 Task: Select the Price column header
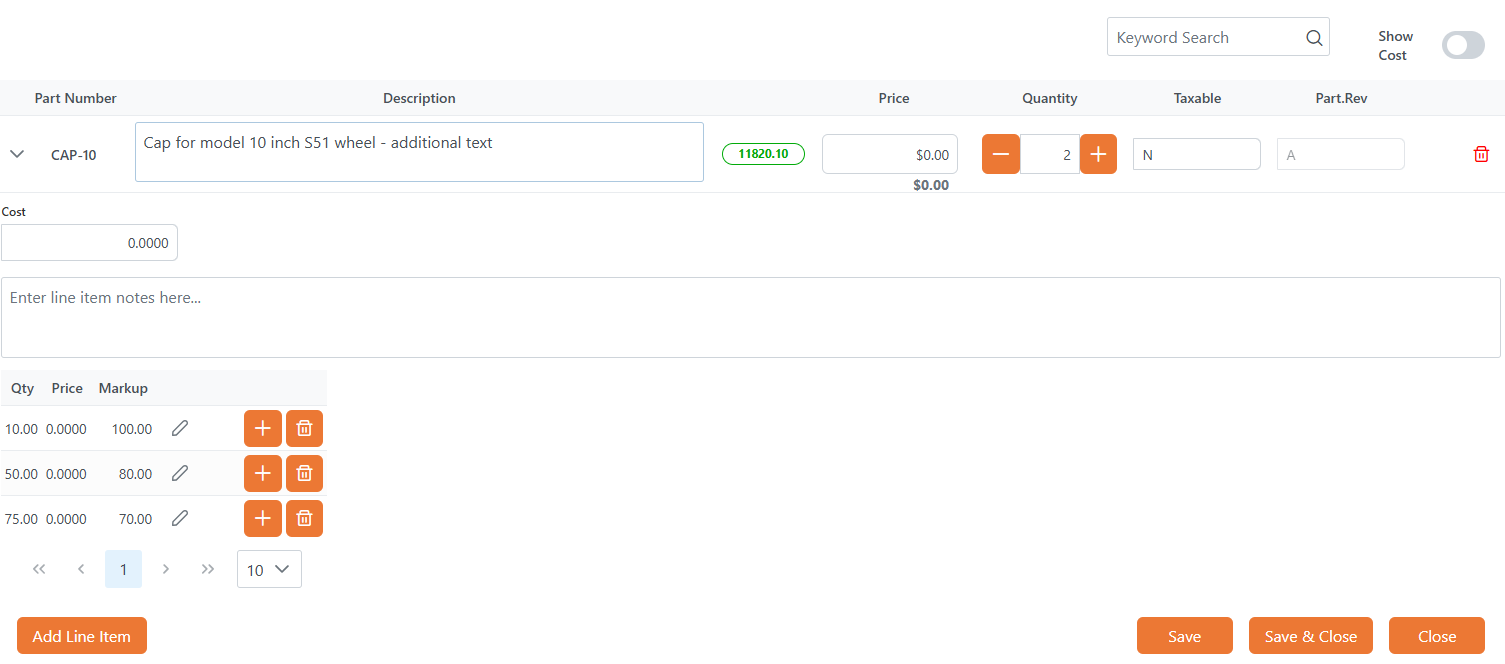pyautogui.click(x=893, y=97)
